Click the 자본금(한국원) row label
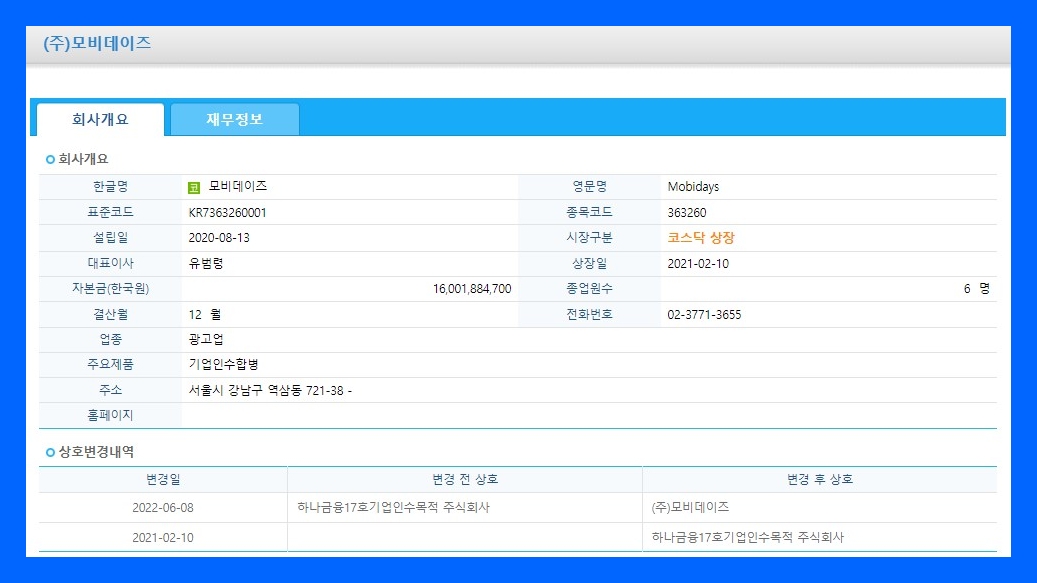The width and height of the screenshot is (1037, 583). (x=110, y=289)
